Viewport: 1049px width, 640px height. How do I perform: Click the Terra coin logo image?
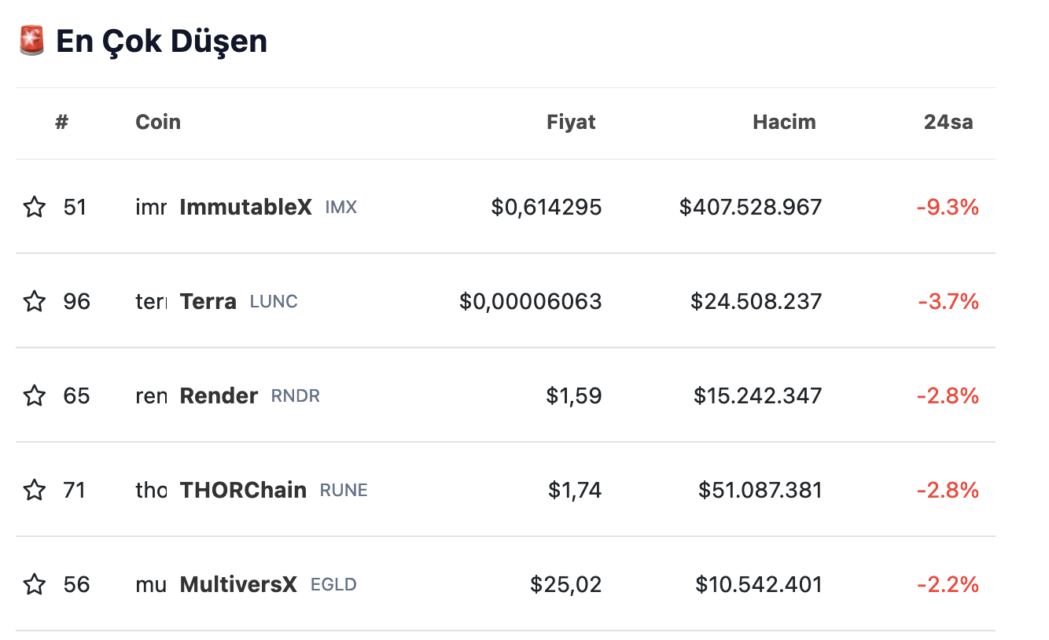tap(151, 302)
